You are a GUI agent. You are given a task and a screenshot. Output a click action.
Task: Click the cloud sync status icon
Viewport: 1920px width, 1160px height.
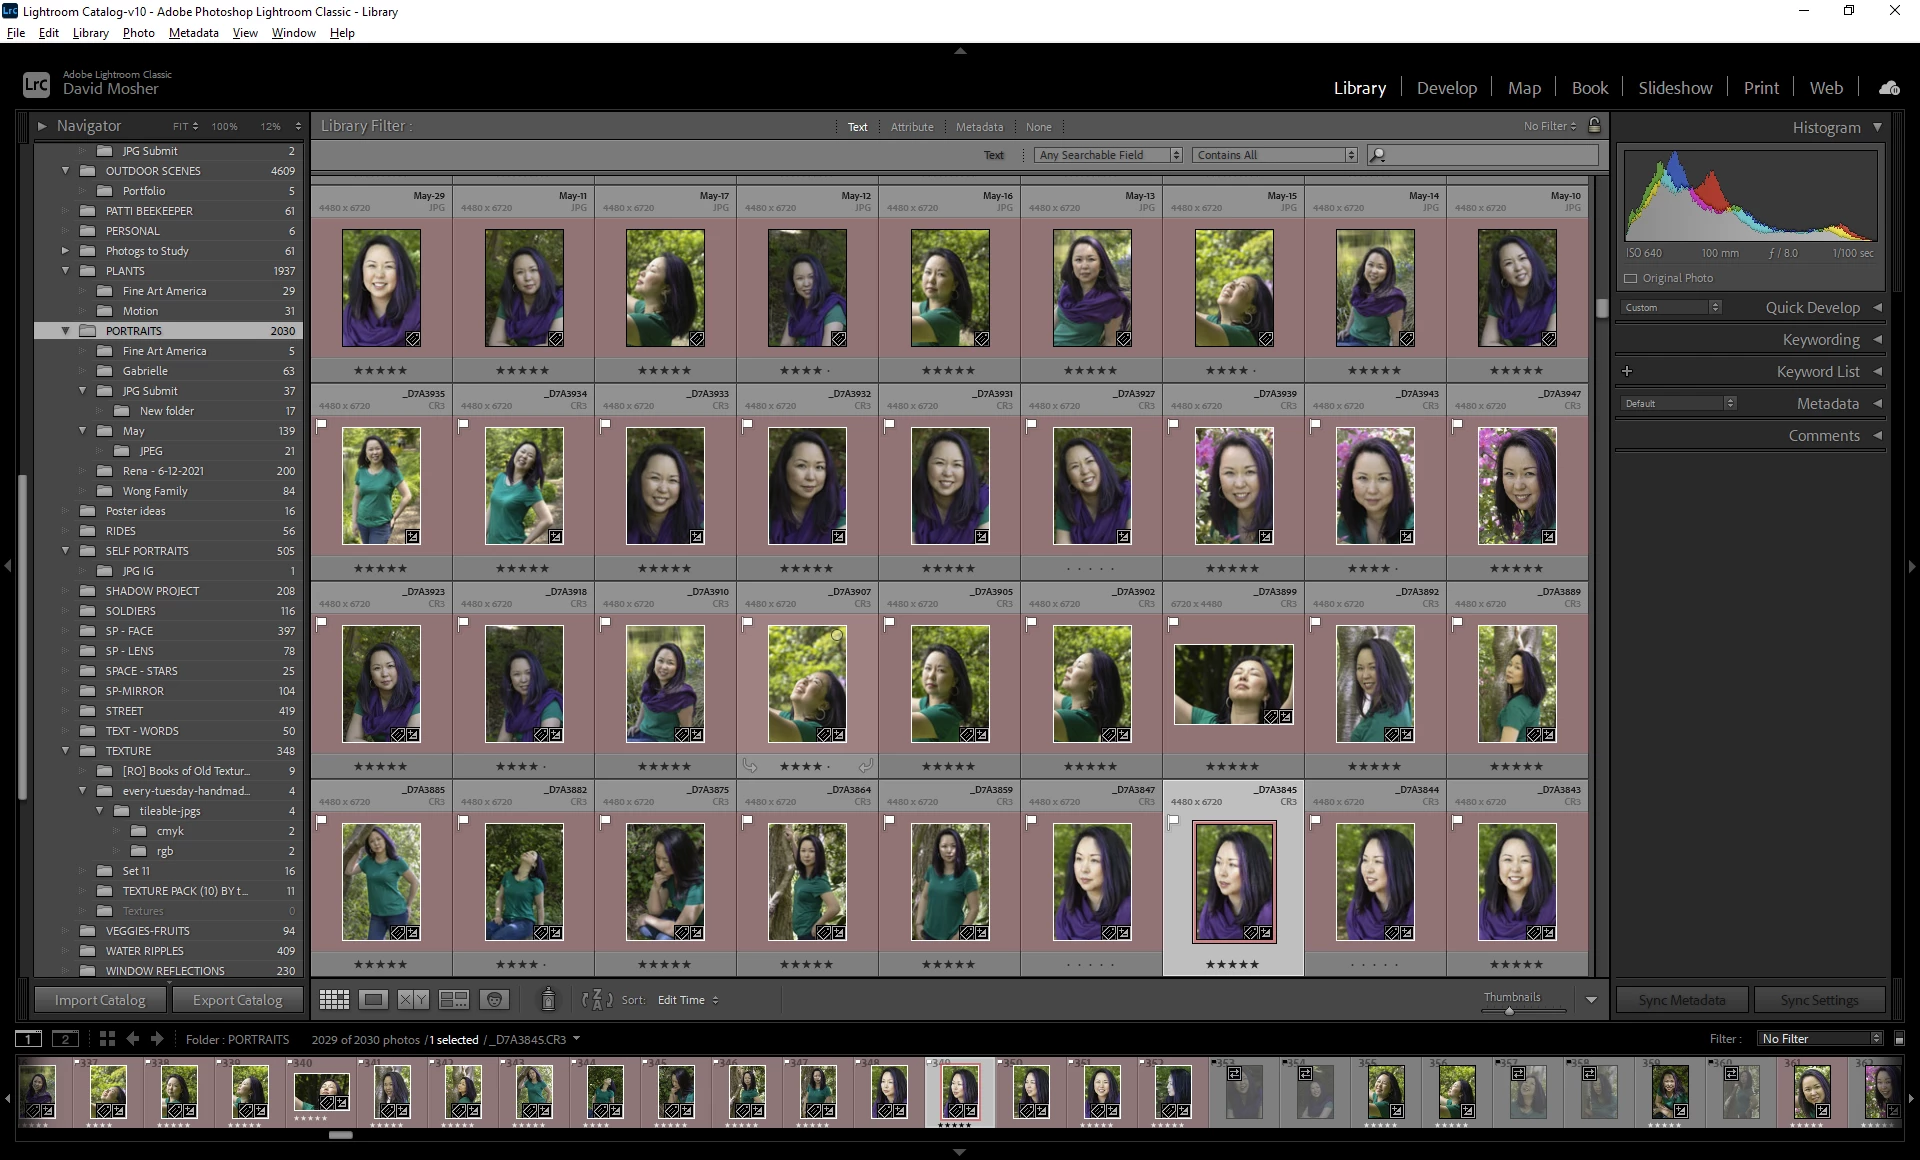[1889, 88]
